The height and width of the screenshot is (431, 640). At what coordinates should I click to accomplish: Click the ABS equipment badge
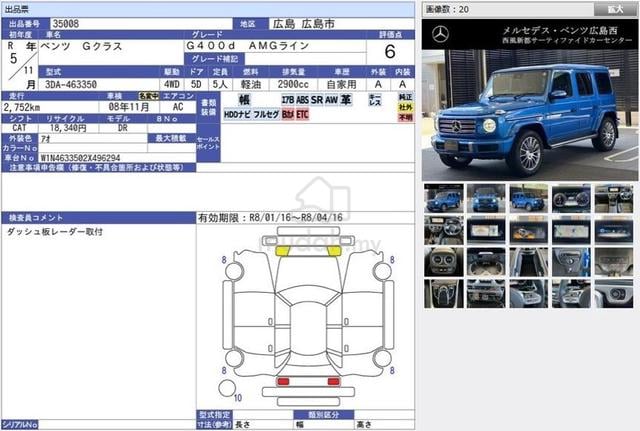(x=302, y=100)
